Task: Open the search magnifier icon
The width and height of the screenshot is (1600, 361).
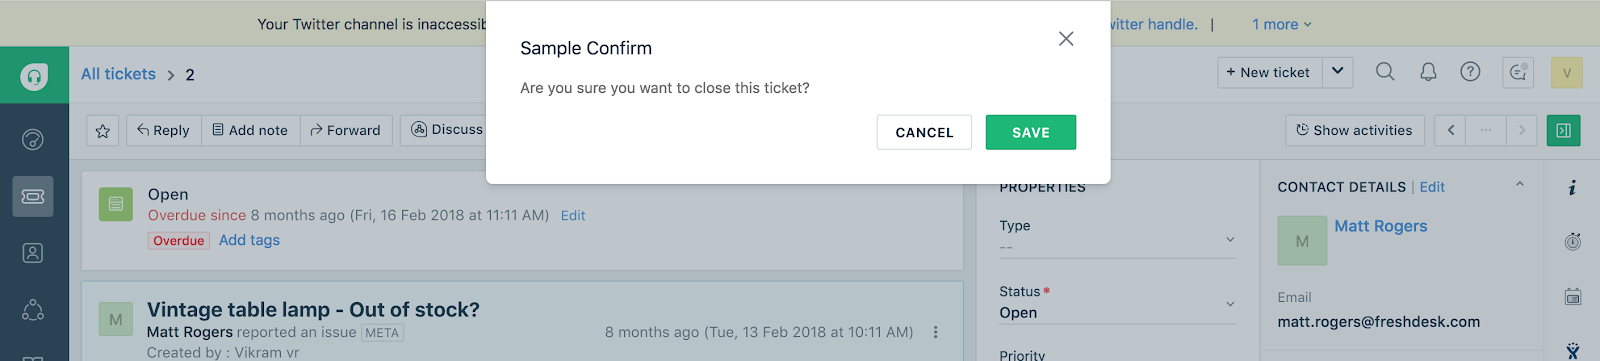Action: 1385,72
